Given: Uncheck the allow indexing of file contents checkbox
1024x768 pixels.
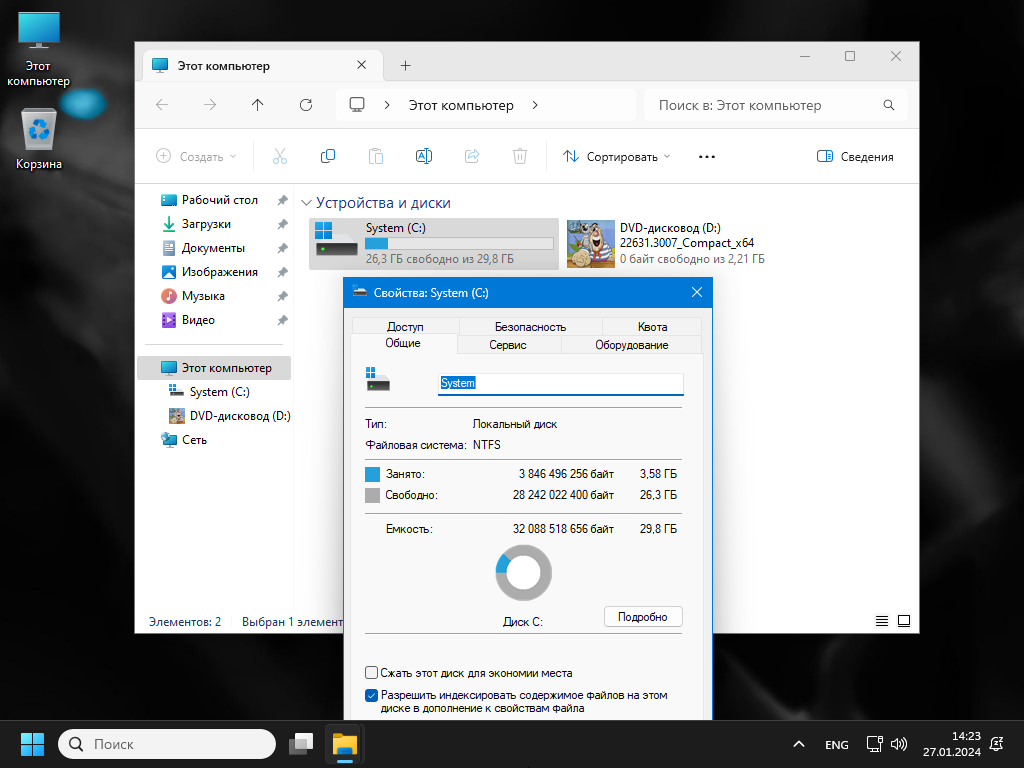Looking at the screenshot, I should point(372,695).
